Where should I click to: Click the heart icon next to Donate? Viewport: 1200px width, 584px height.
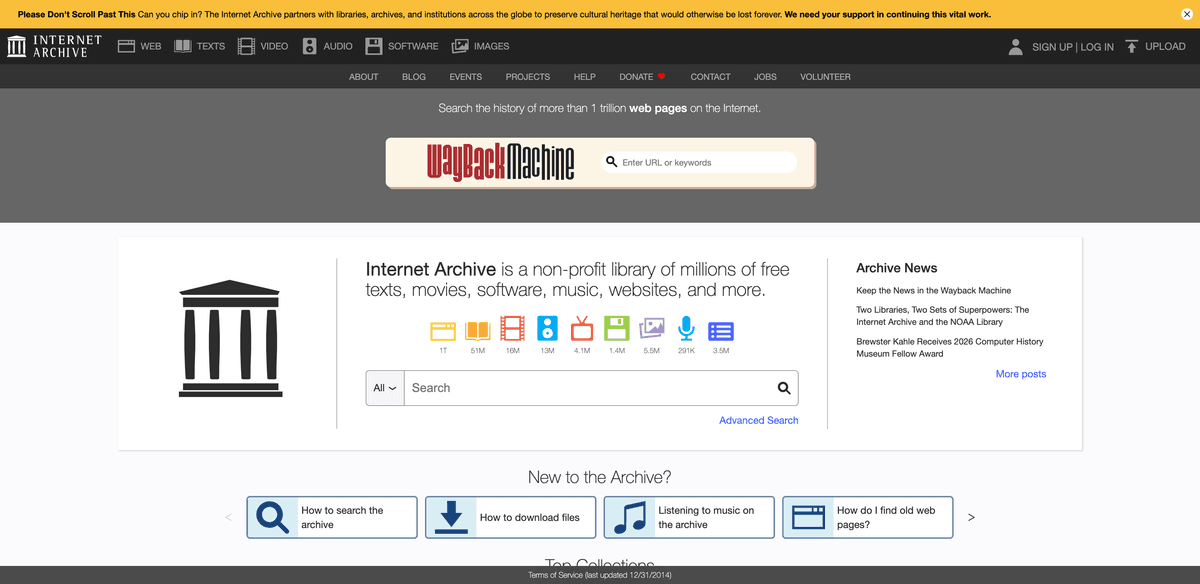[x=661, y=76]
